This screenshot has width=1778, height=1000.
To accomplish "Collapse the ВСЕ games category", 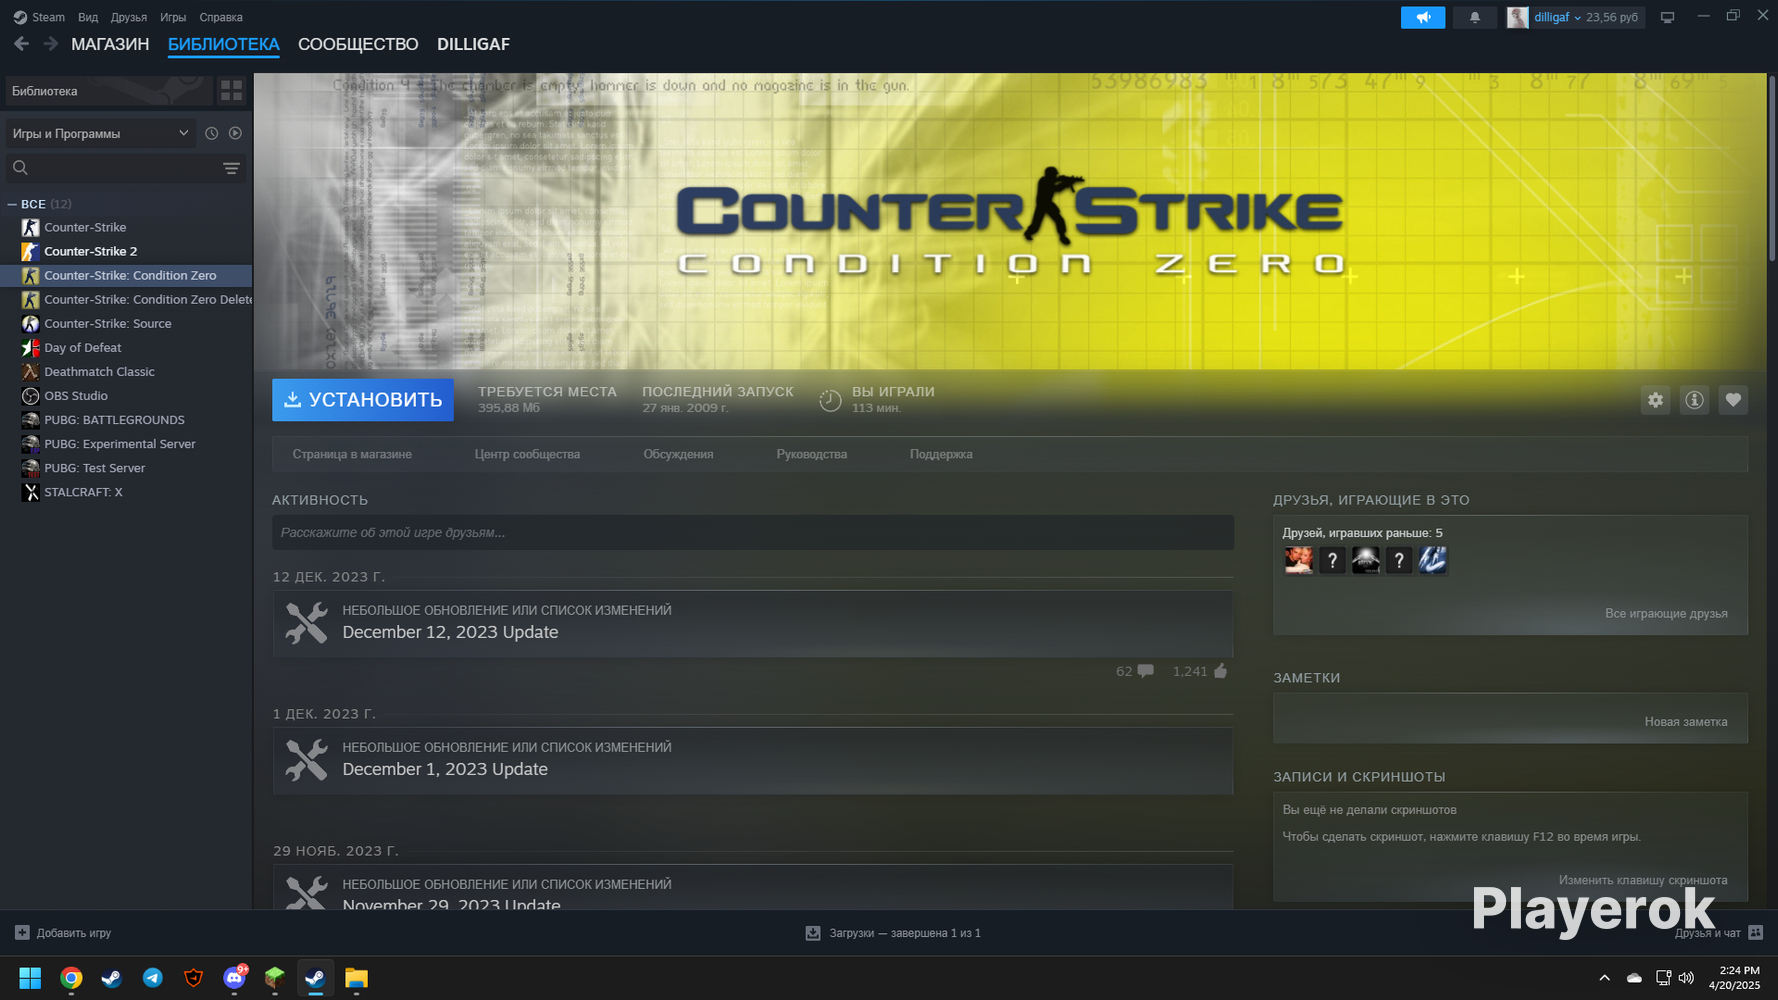I will (x=12, y=204).
